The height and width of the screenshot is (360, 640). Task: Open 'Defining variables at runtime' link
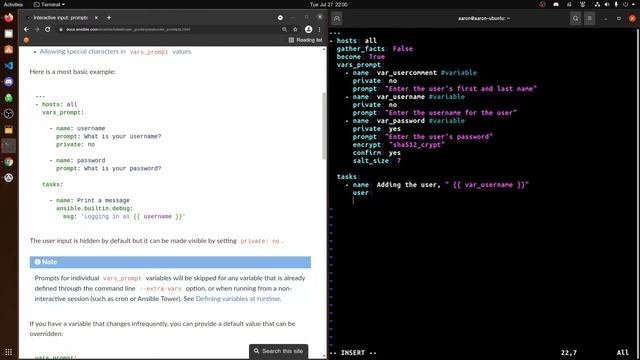coord(238,299)
